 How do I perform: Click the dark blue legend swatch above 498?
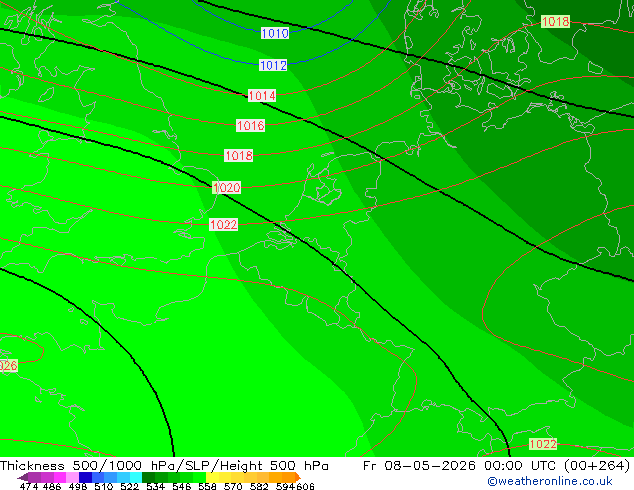coord(85,477)
